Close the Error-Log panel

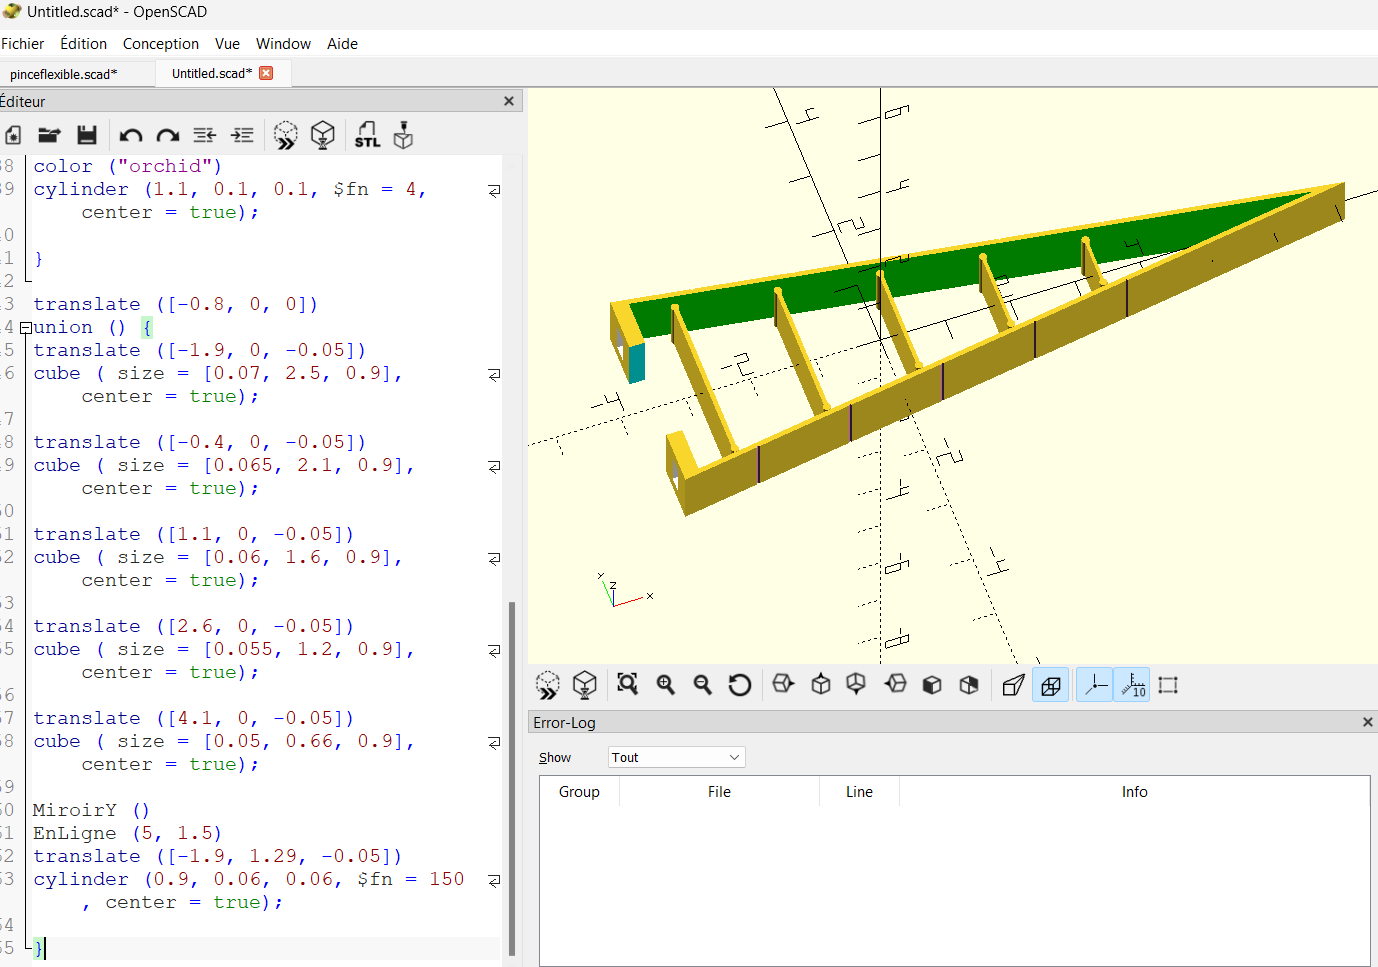(1368, 722)
